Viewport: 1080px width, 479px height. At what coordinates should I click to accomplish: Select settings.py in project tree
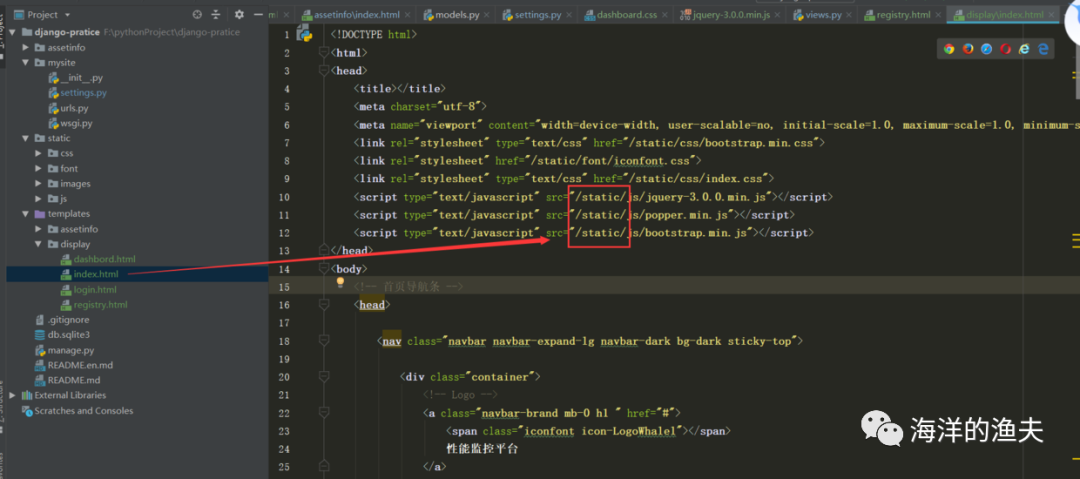pyautogui.click(x=83, y=93)
